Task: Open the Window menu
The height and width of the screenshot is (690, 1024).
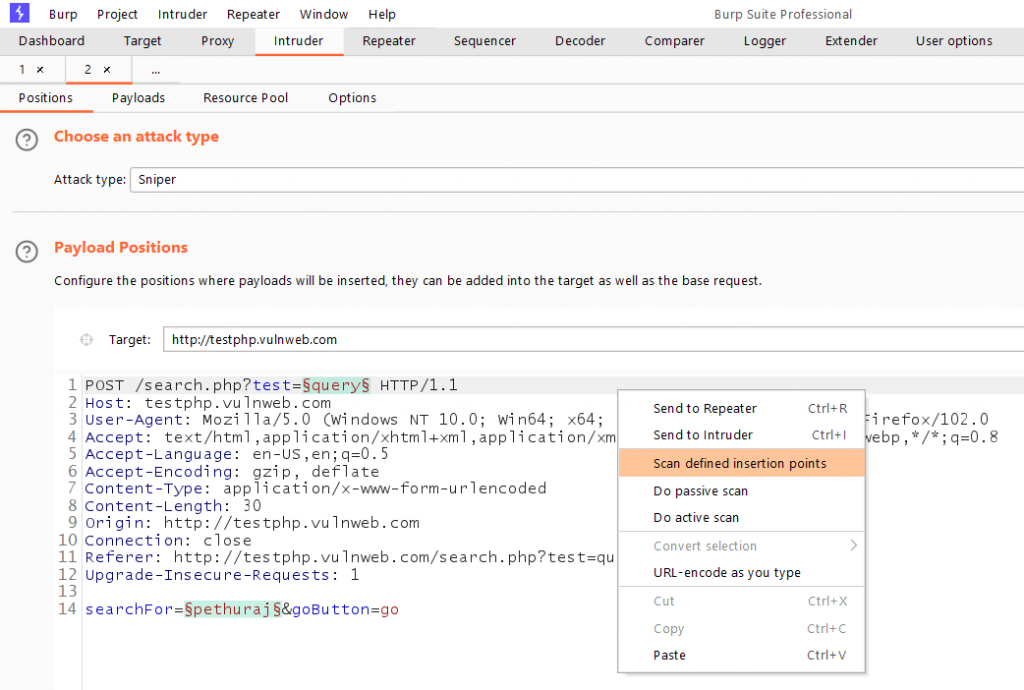Action: click(x=324, y=14)
